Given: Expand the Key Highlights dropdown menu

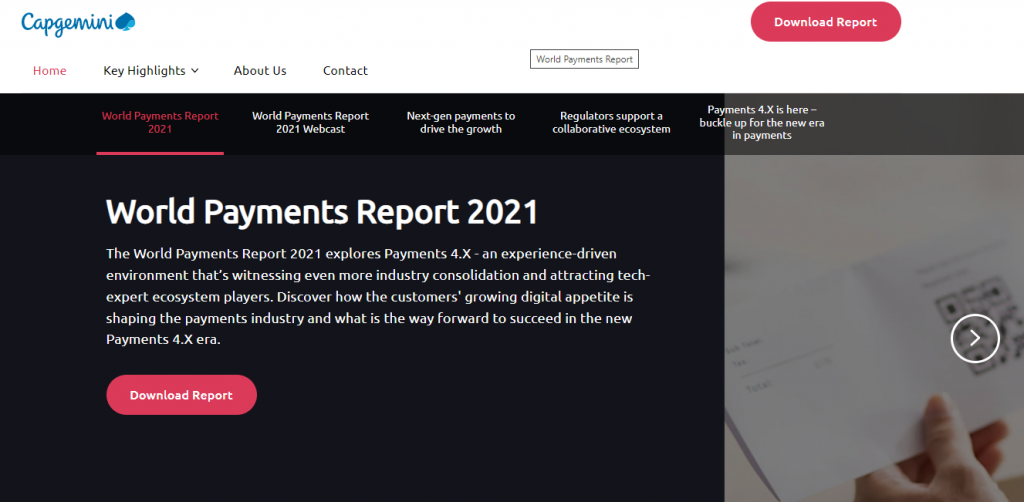Looking at the screenshot, I should pos(151,71).
